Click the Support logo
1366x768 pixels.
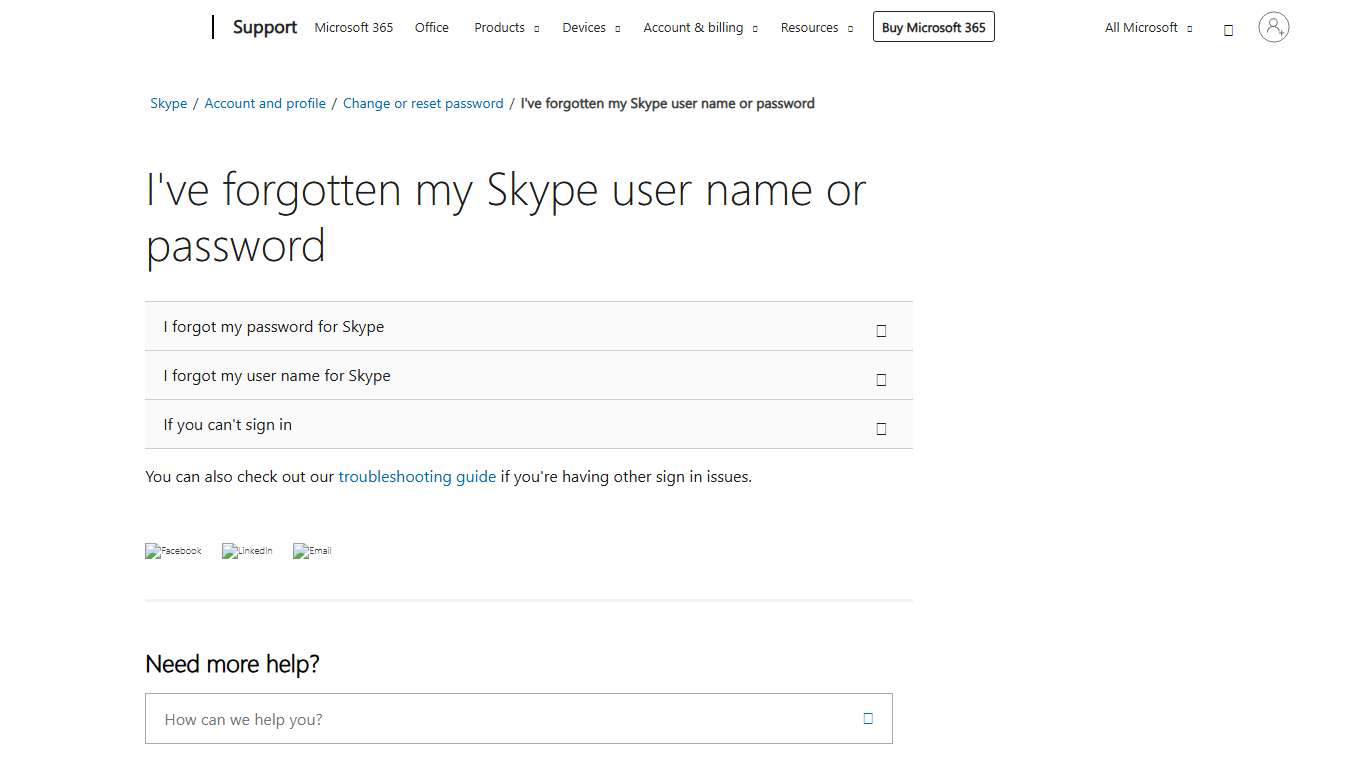(264, 27)
